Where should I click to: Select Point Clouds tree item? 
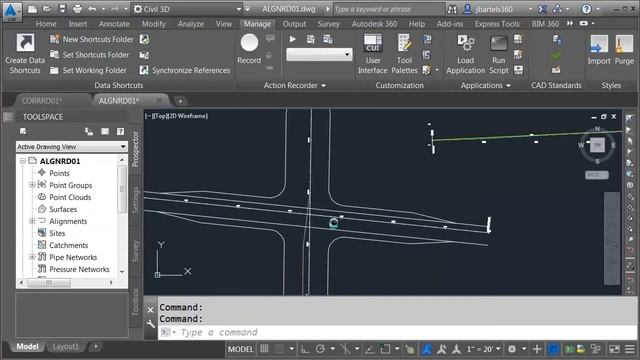[70, 197]
